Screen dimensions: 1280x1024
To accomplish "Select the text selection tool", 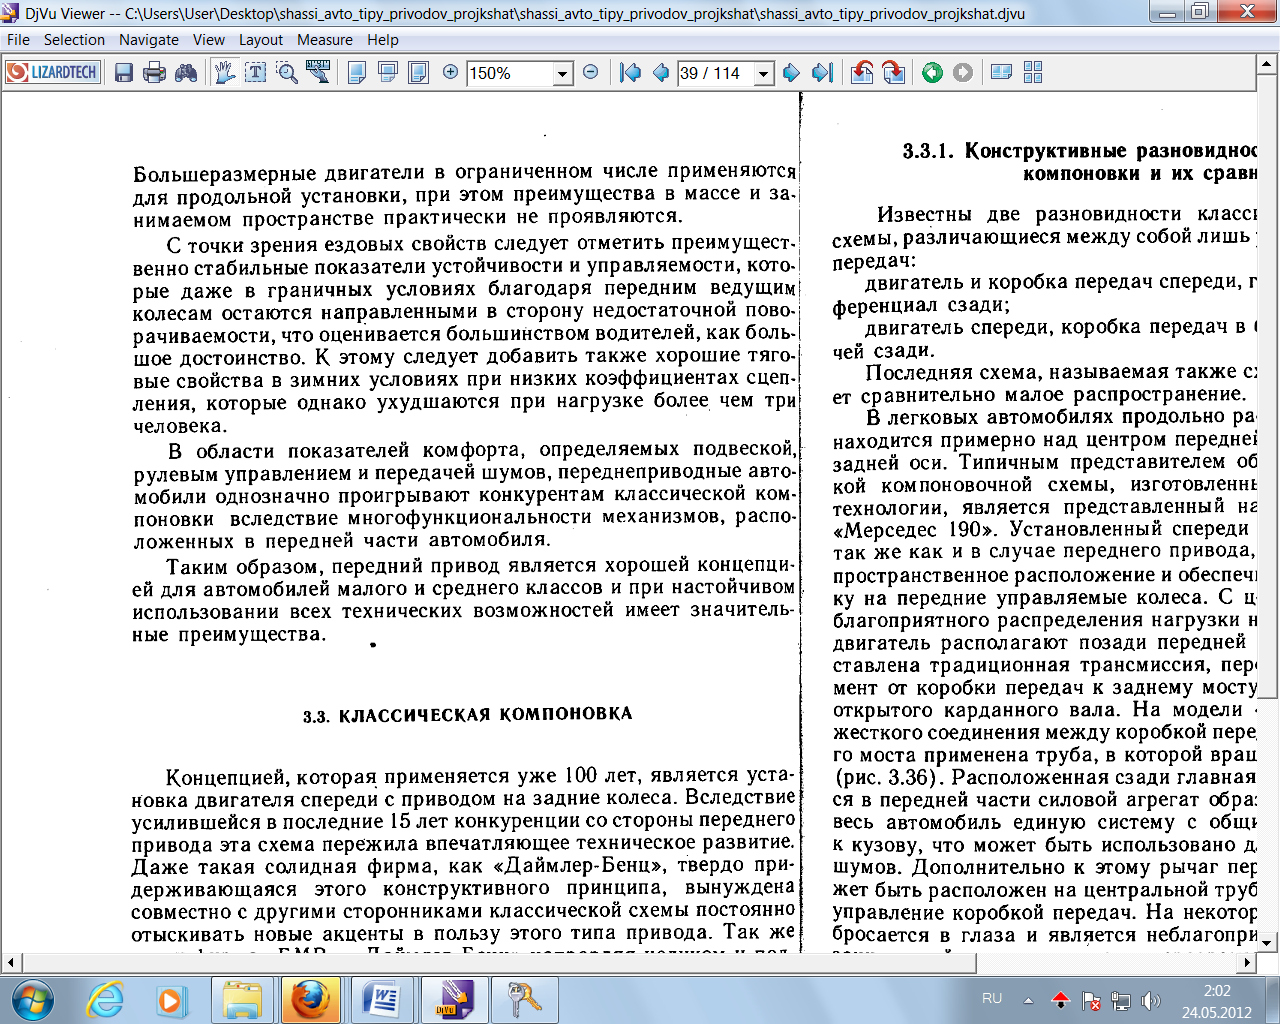I will click(x=256, y=73).
